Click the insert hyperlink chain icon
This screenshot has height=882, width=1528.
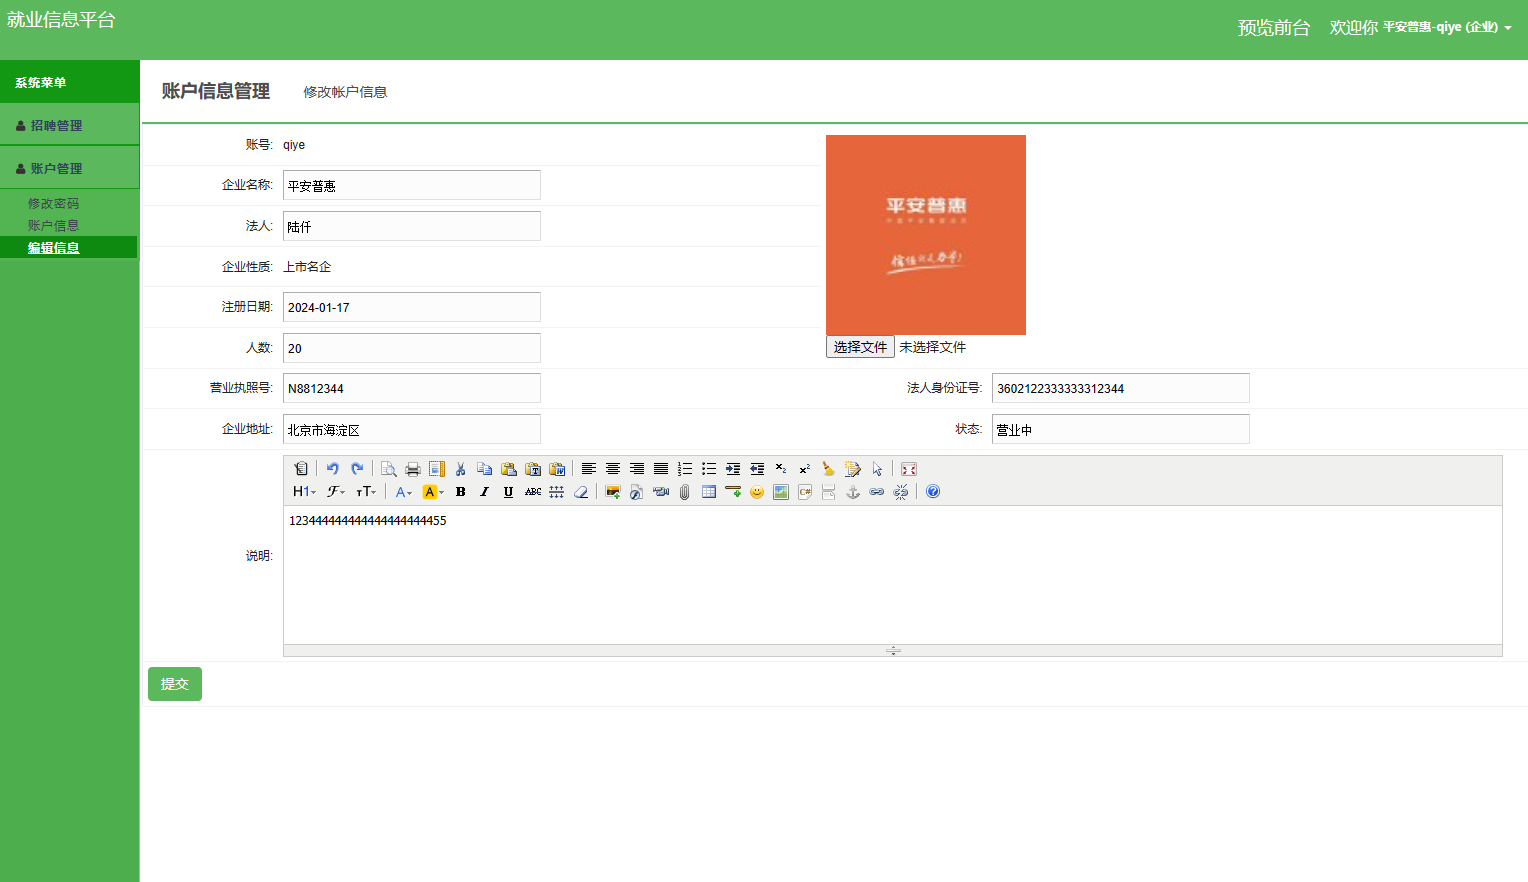tap(877, 492)
